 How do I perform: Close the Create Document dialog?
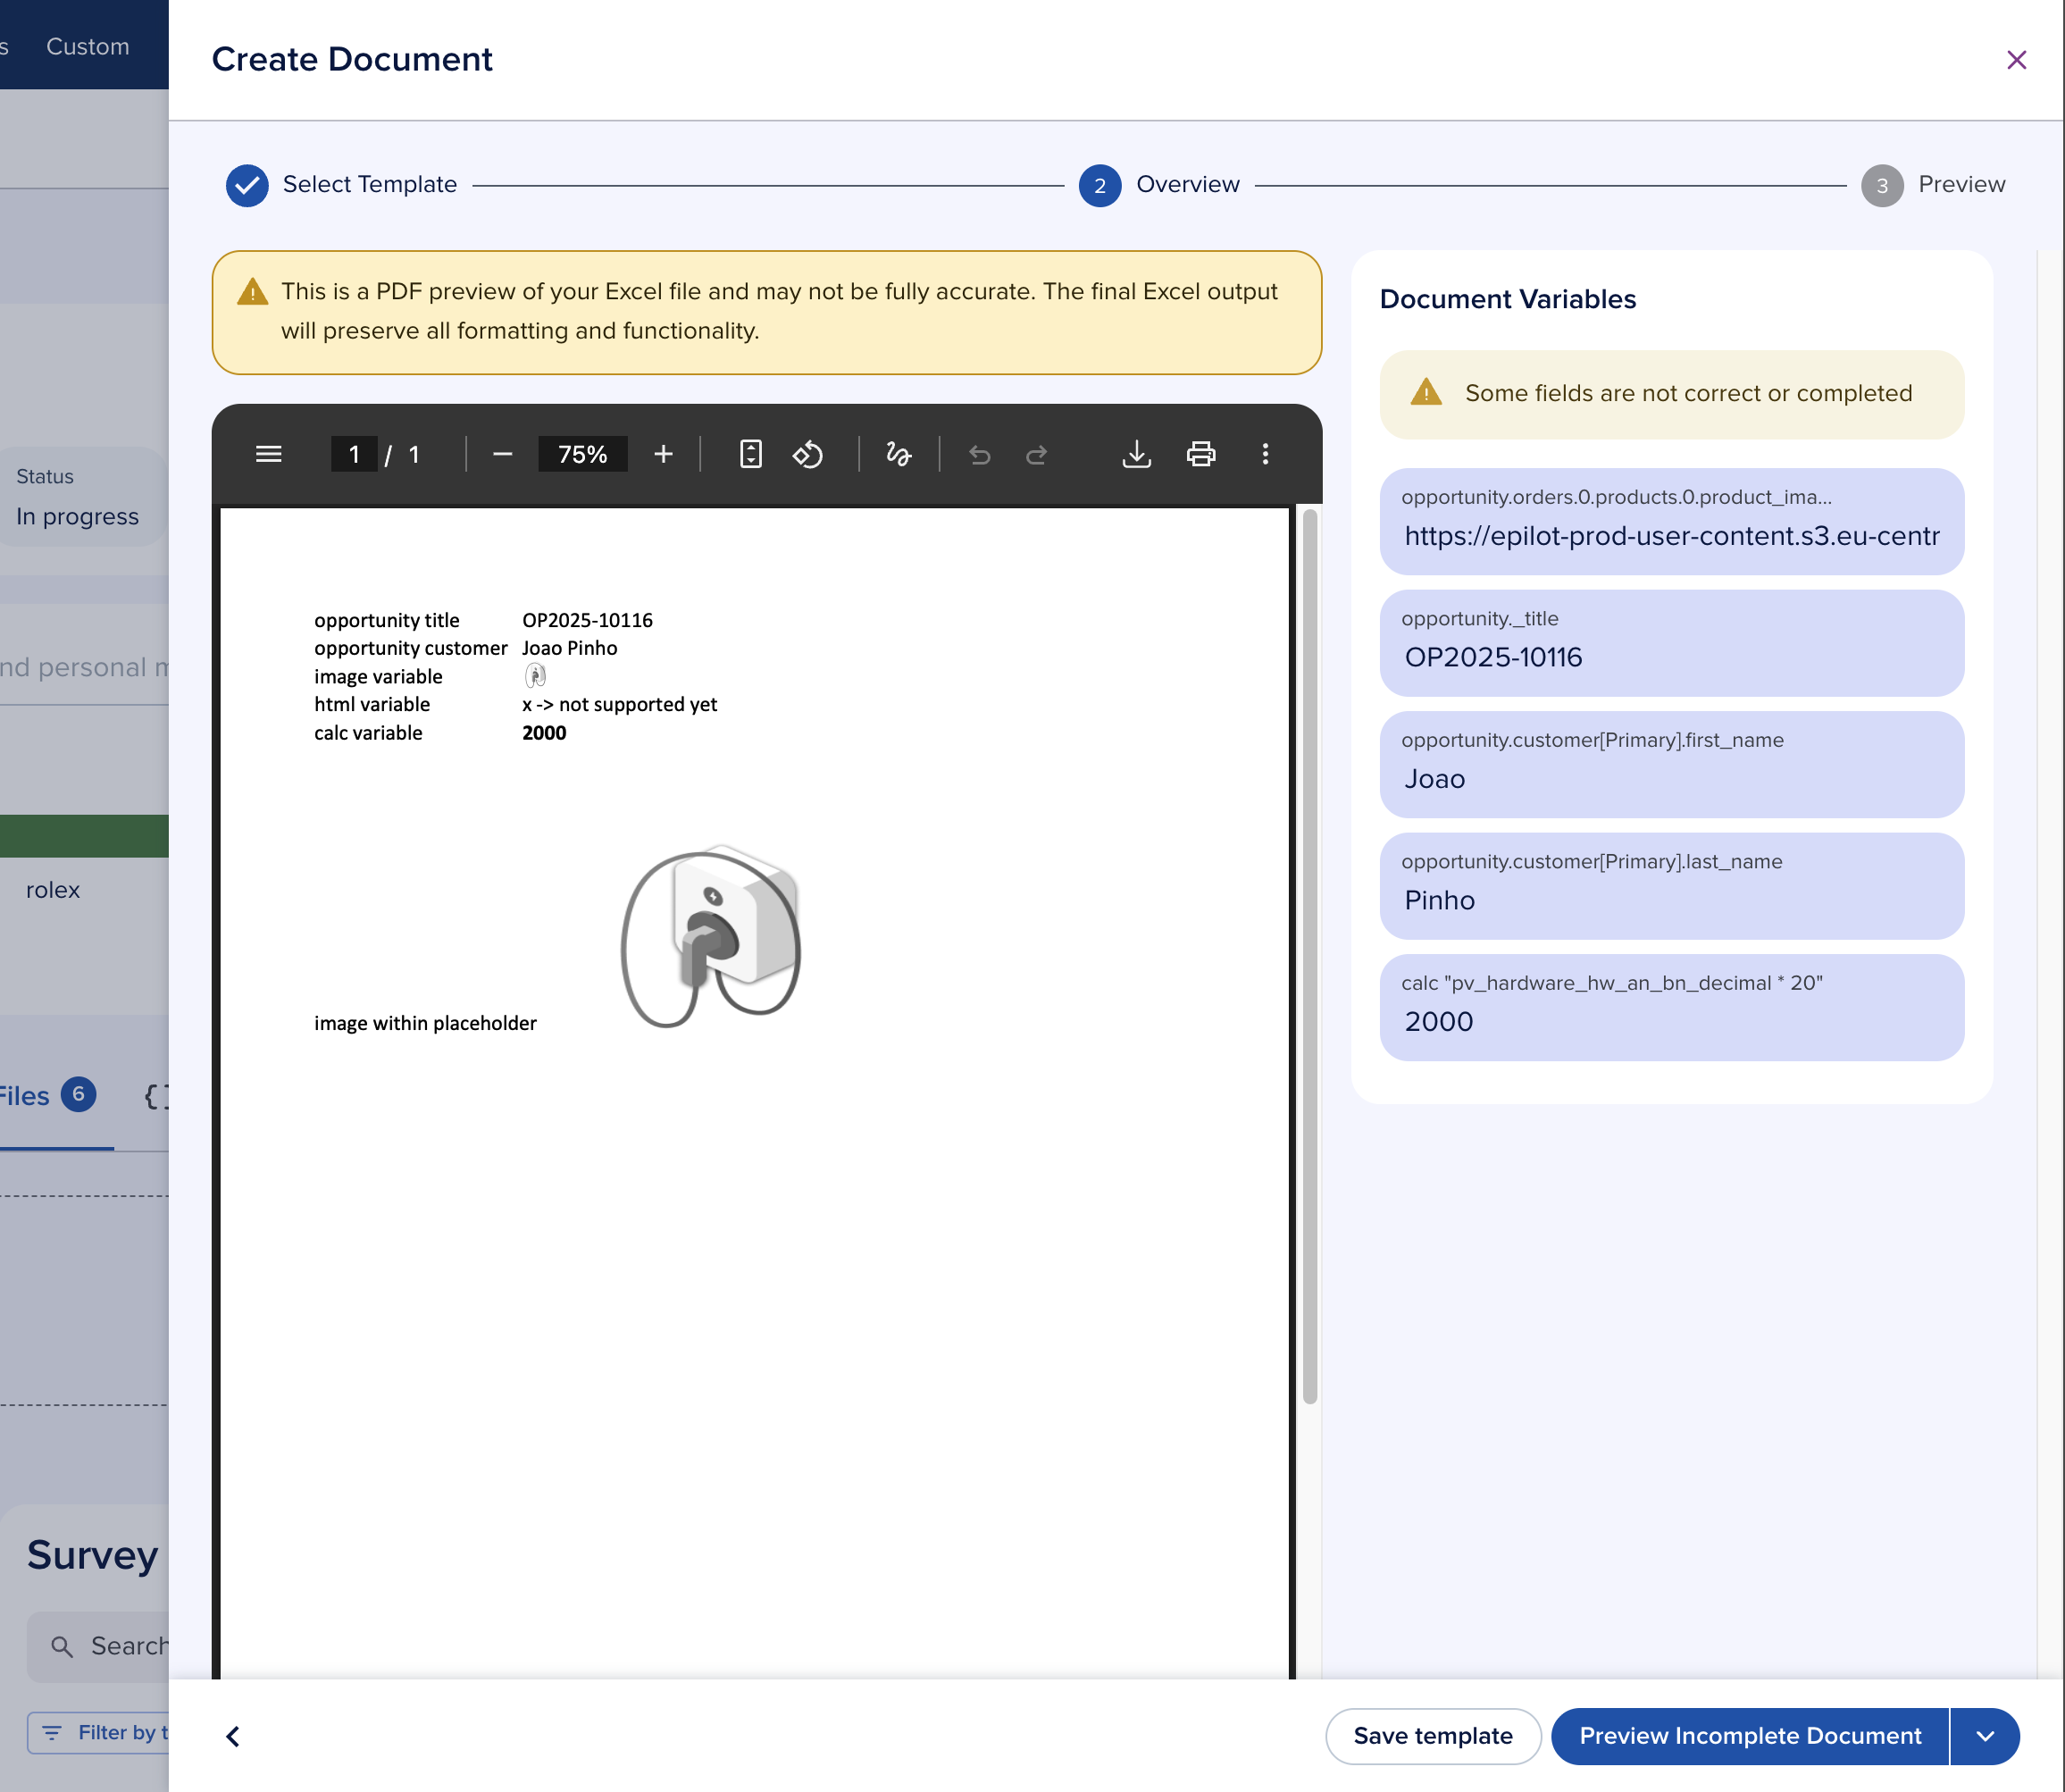point(2016,60)
